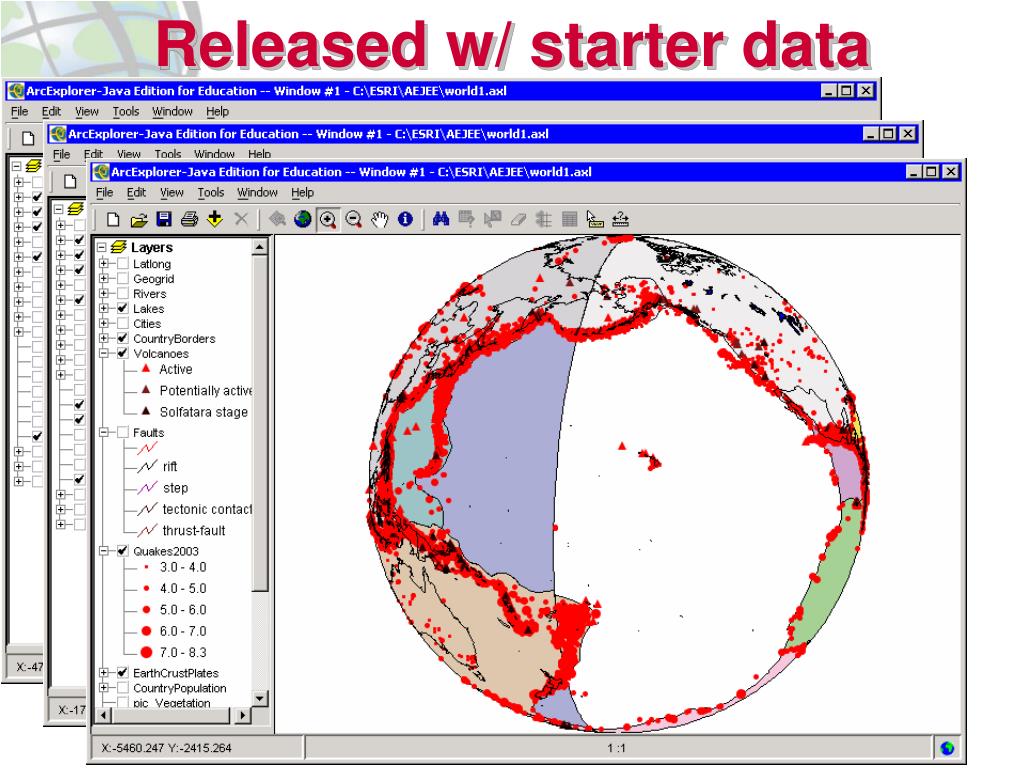Expand the Lakes layer legend

103,308
